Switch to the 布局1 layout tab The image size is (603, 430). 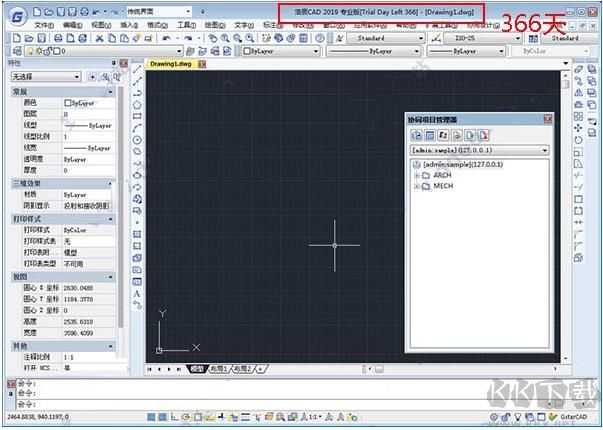[x=219, y=369]
